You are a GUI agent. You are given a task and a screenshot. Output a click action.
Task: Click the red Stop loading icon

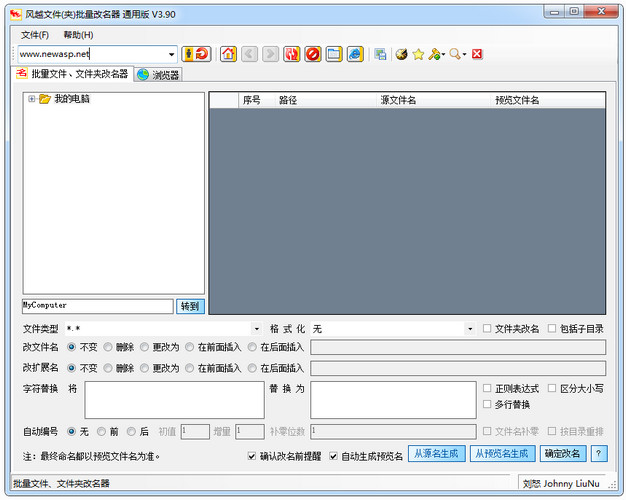313,54
